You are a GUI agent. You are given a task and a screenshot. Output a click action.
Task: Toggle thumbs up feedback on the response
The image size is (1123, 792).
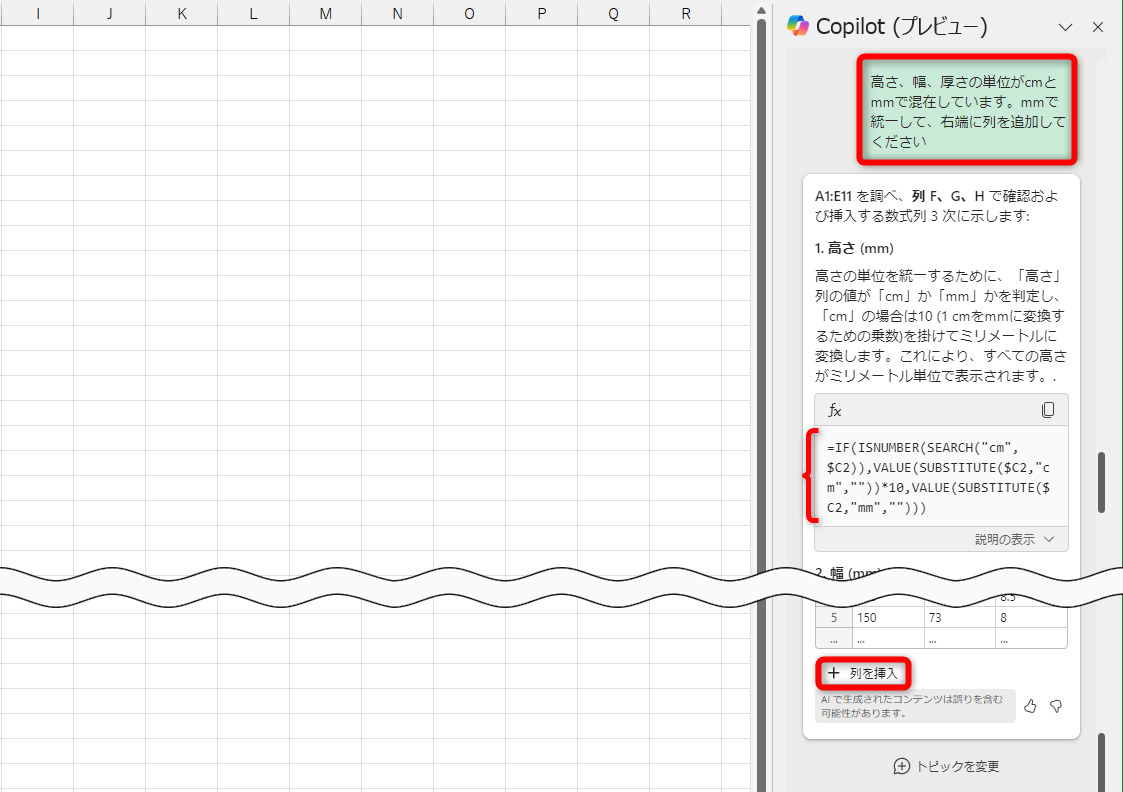tap(1030, 706)
